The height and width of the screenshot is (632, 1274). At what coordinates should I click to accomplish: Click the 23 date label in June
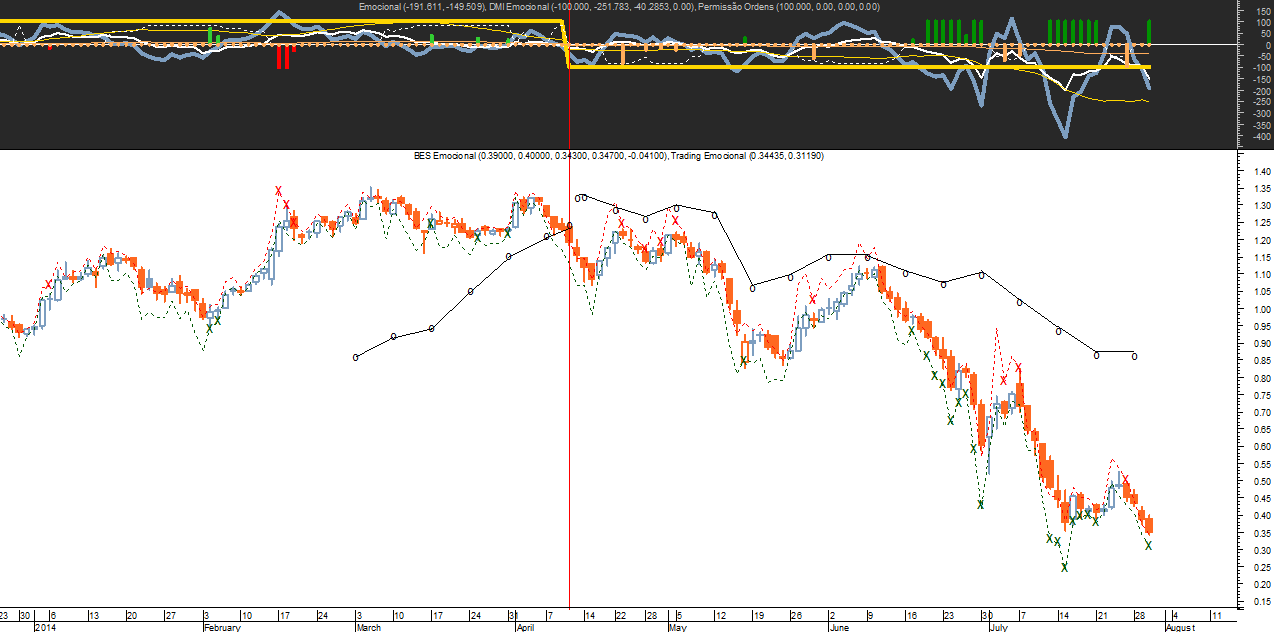(948, 615)
